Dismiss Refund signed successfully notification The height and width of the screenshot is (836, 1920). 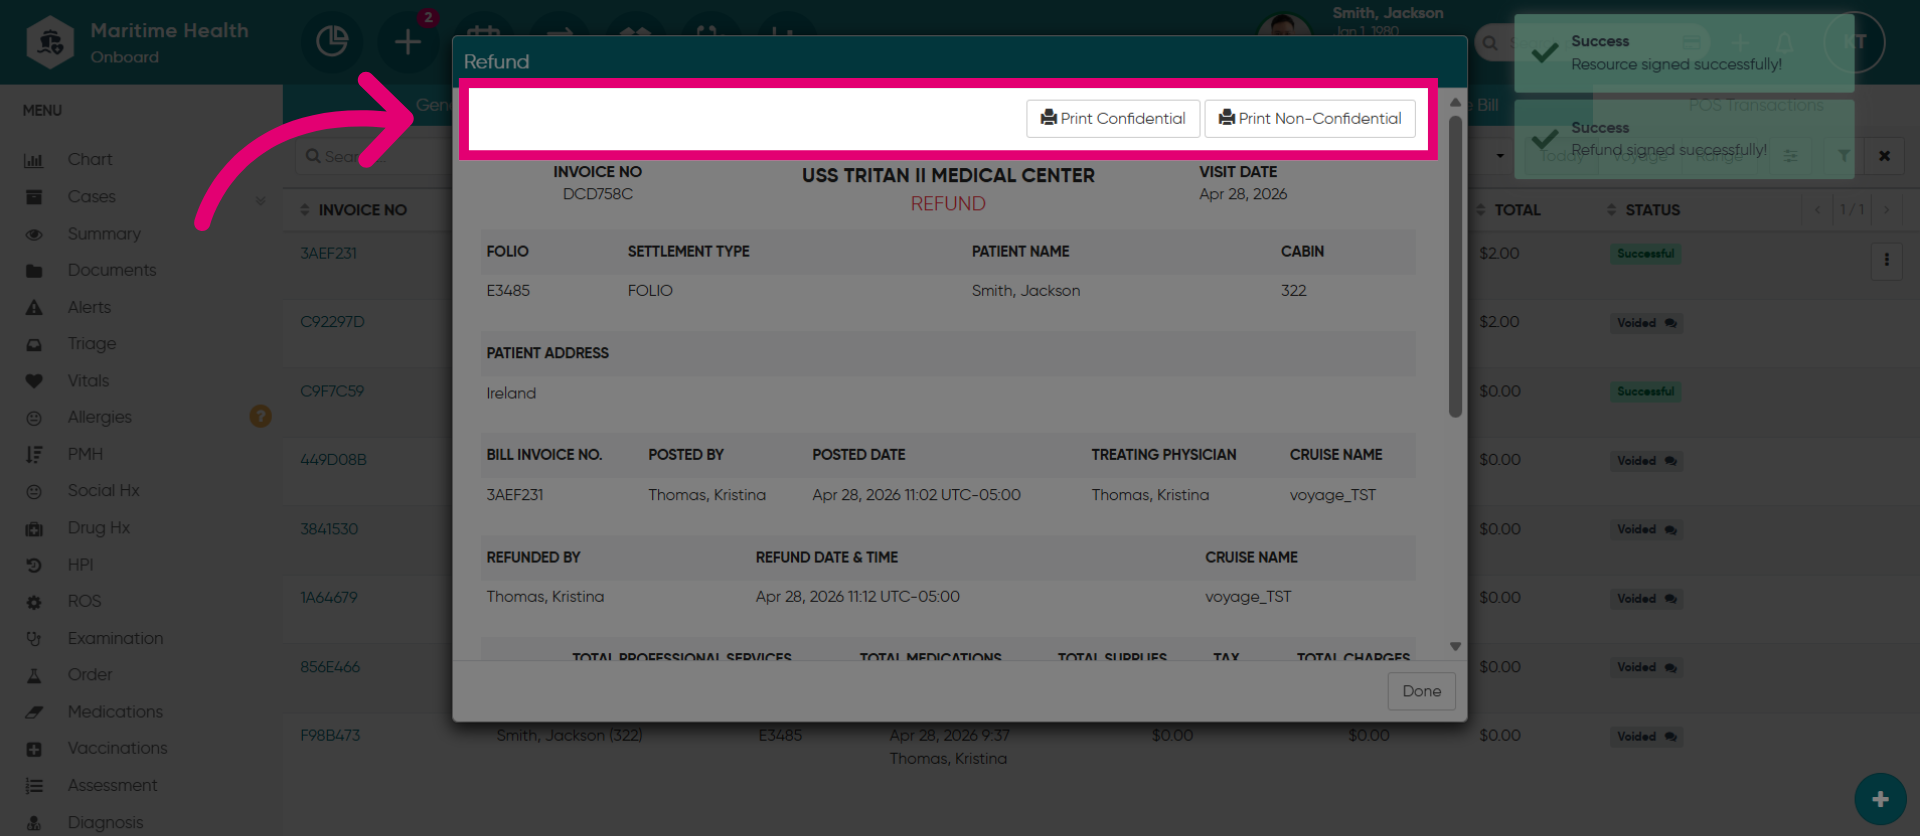[x=1684, y=139]
